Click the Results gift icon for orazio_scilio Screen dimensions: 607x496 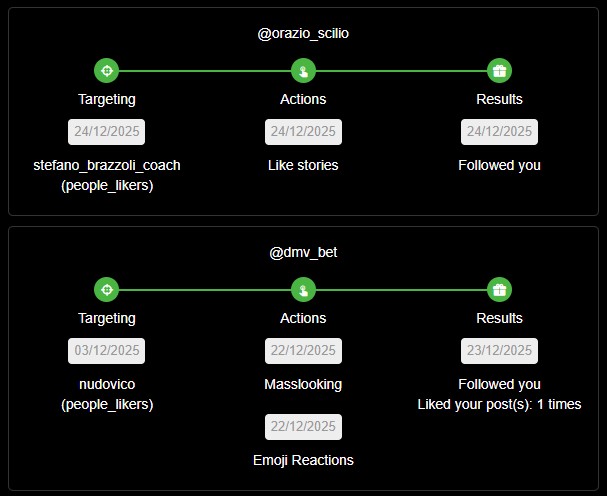point(499,70)
